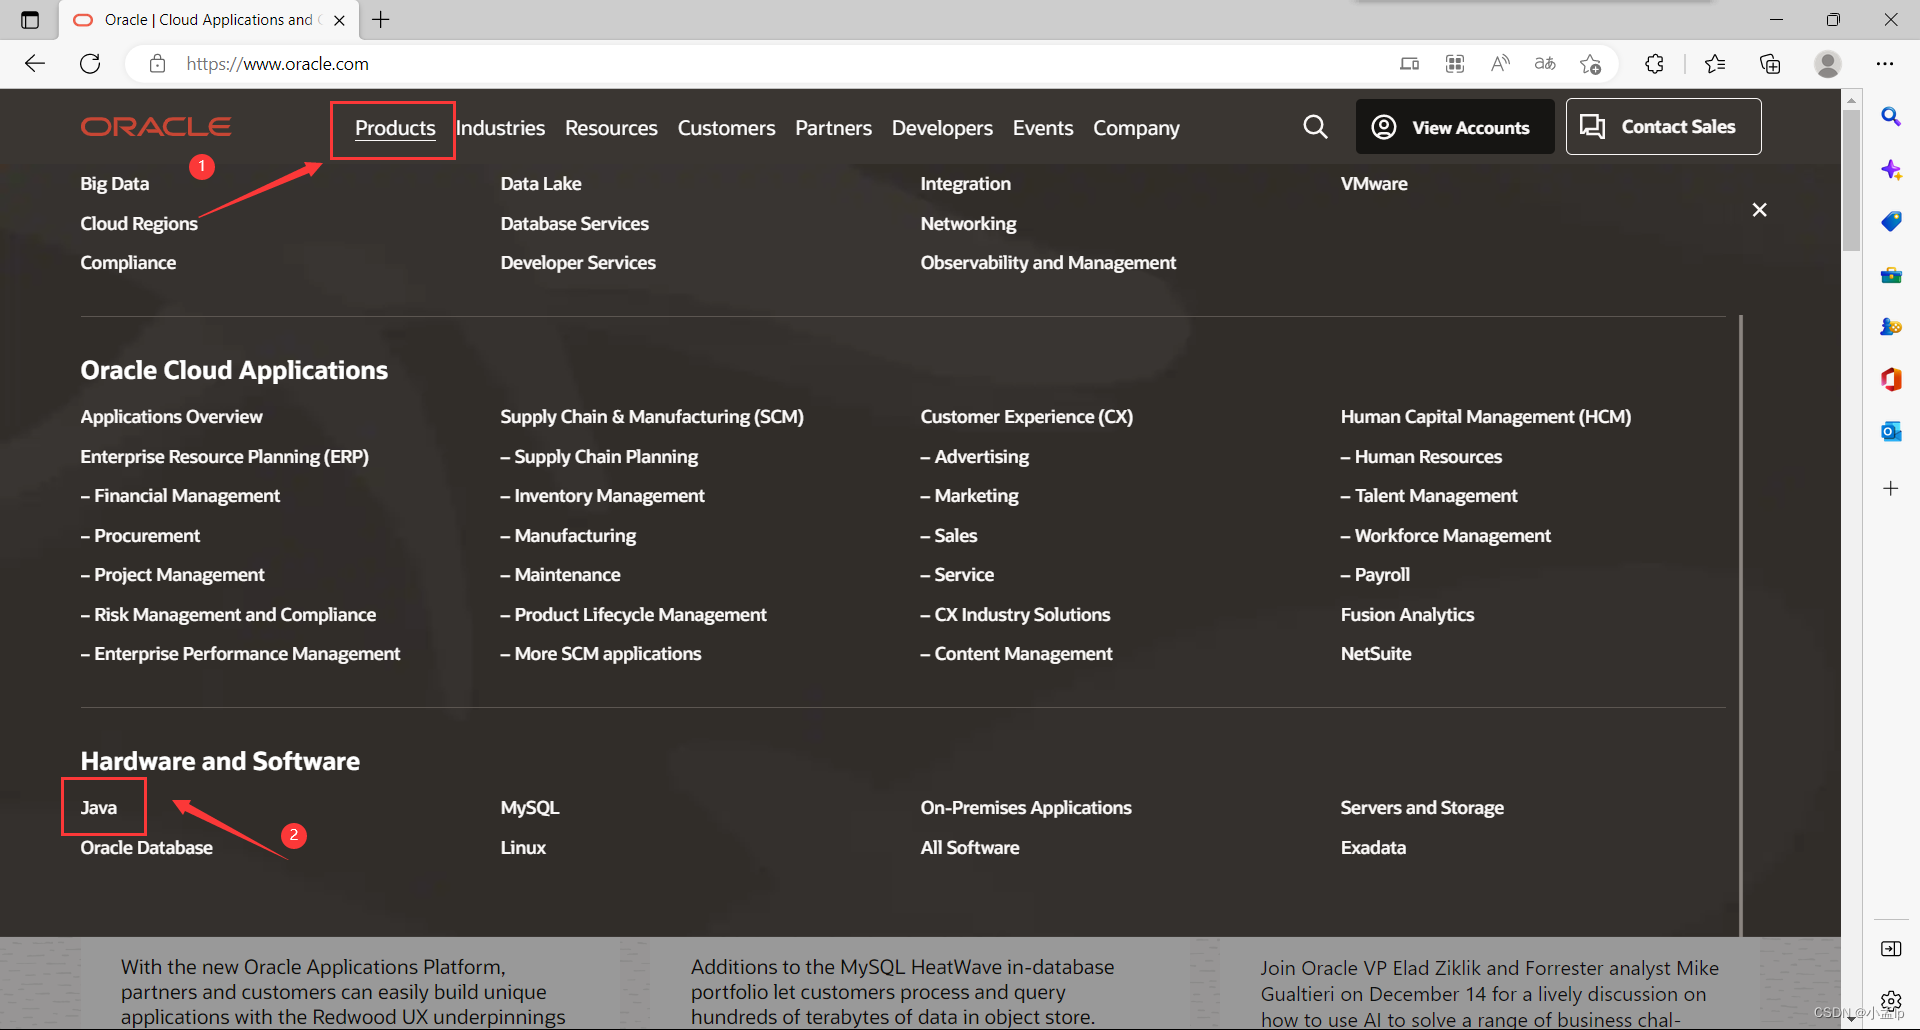Screen dimensions: 1920x1030
Task: Open the tools briefcase sidebar icon
Action: pos(1890,275)
